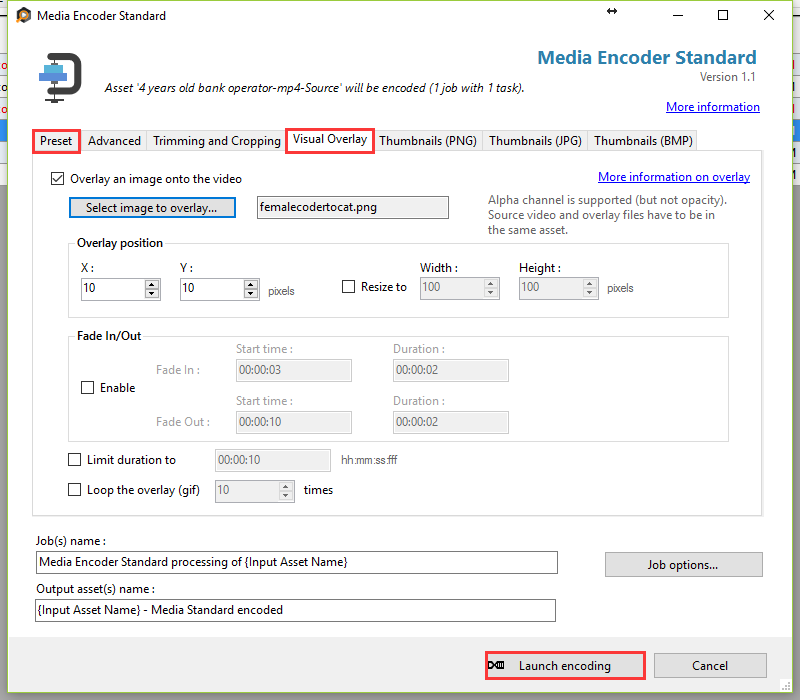
Task: Click the Job(s) name text field
Action: coord(296,562)
